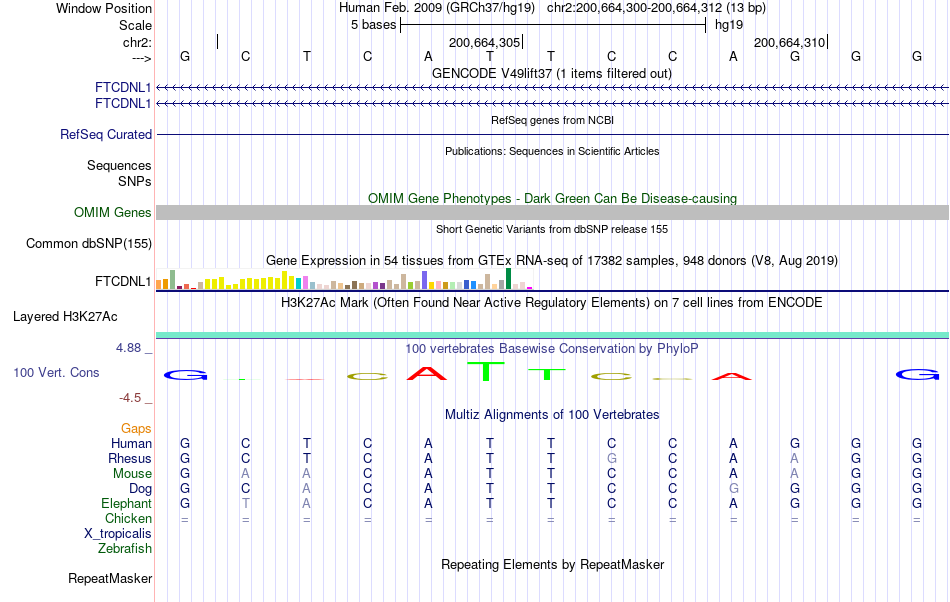This screenshot has width=950, height=602.
Task: Click the gray OMIM Genes item bar
Action: 552,212
